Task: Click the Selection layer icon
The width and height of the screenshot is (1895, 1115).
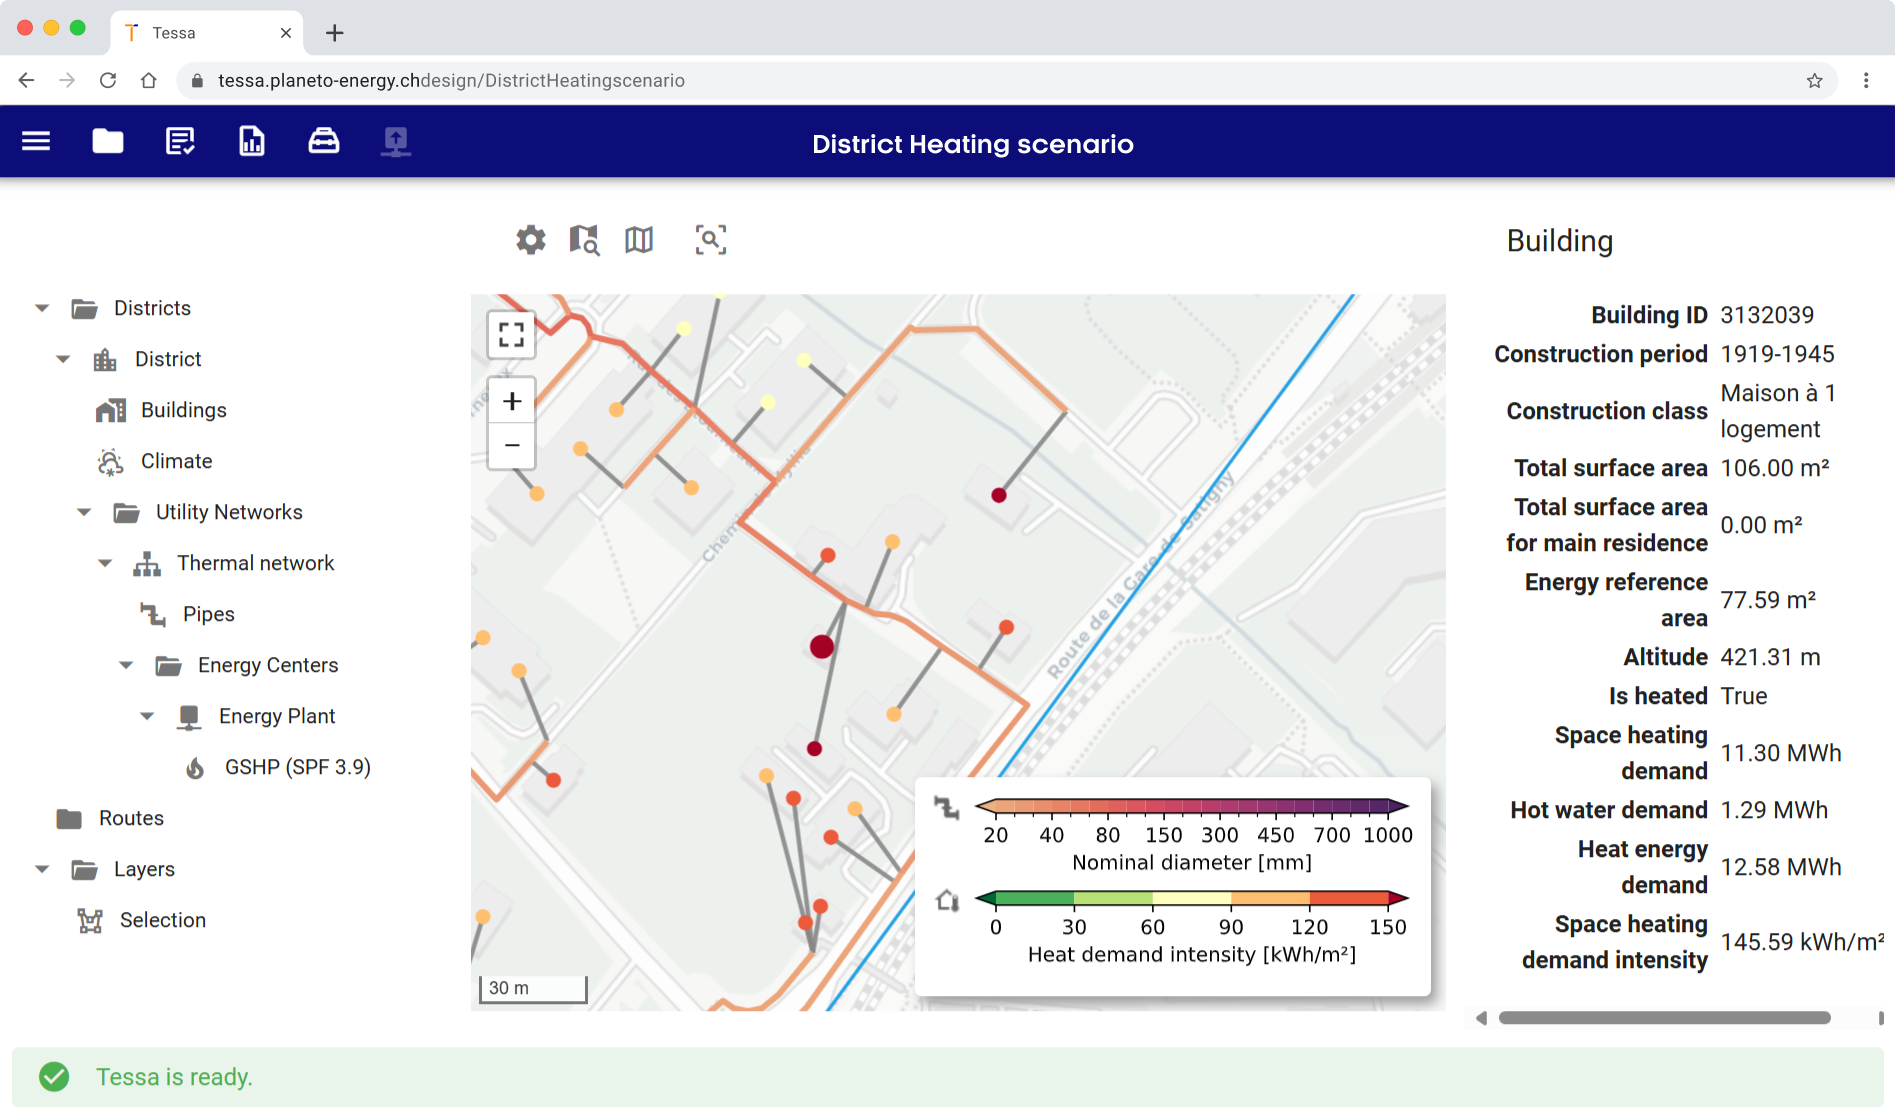Action: (x=90, y=920)
